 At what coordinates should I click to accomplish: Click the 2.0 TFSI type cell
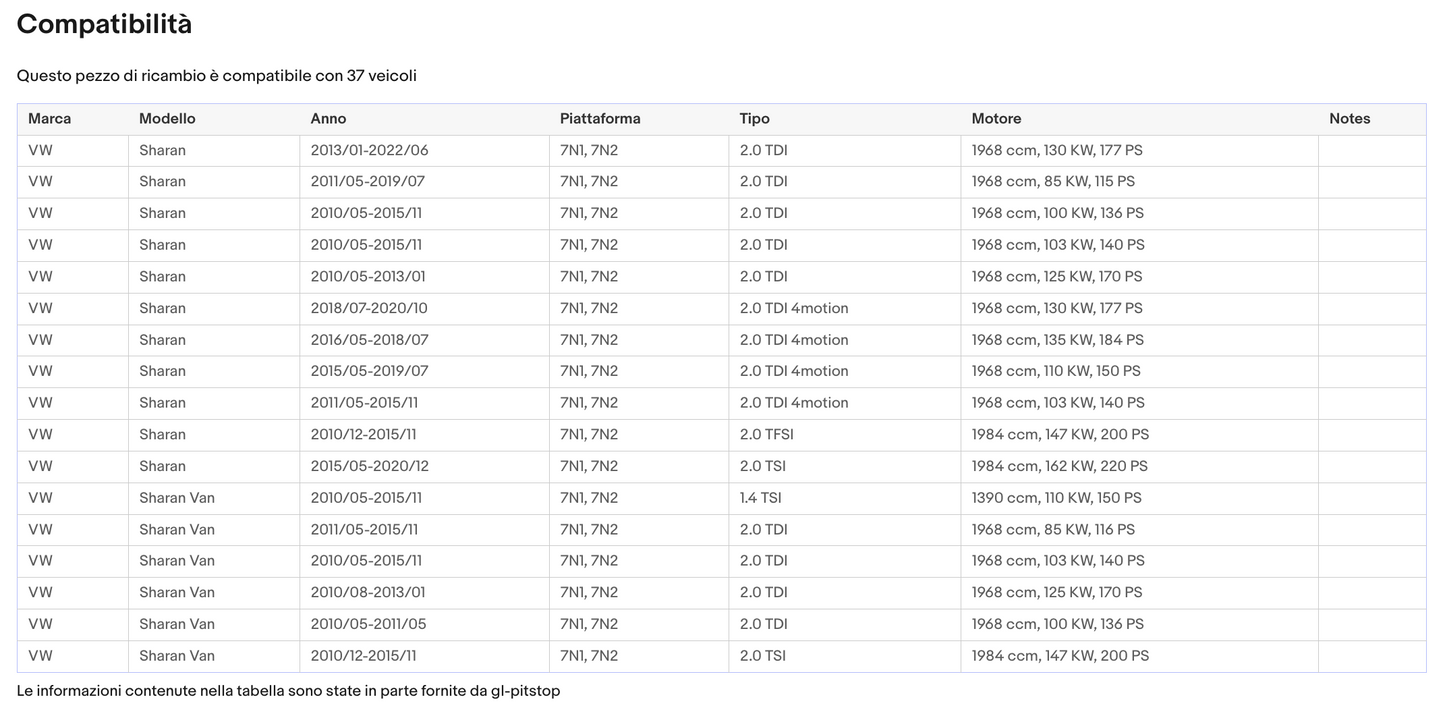click(x=766, y=434)
